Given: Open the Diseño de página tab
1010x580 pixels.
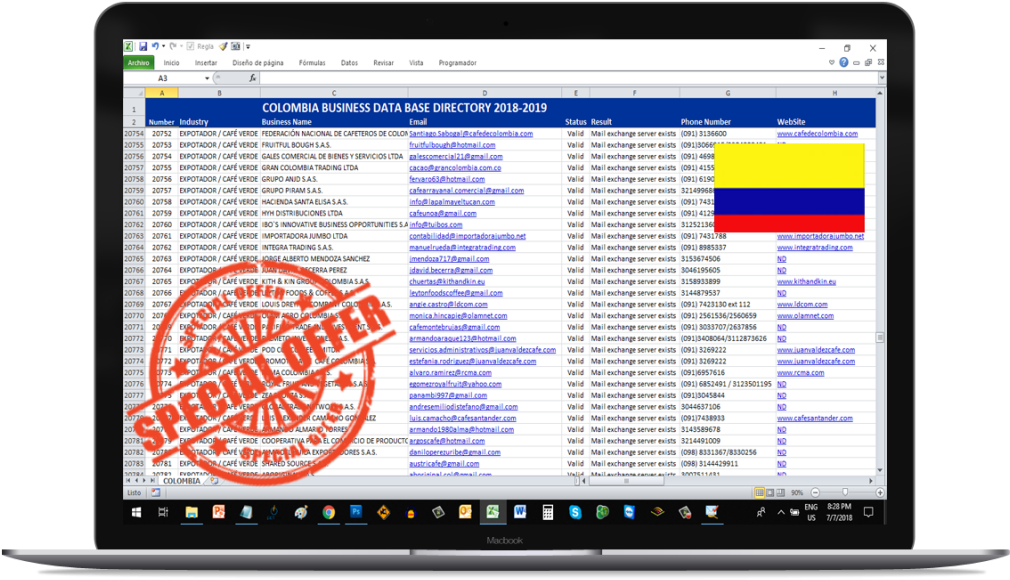Looking at the screenshot, I should [x=258, y=63].
